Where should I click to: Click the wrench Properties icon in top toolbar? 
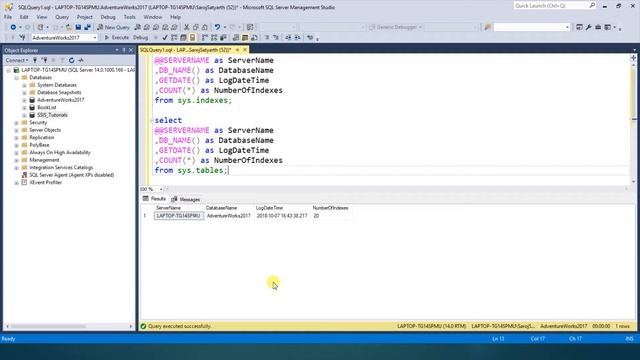(x=589, y=27)
